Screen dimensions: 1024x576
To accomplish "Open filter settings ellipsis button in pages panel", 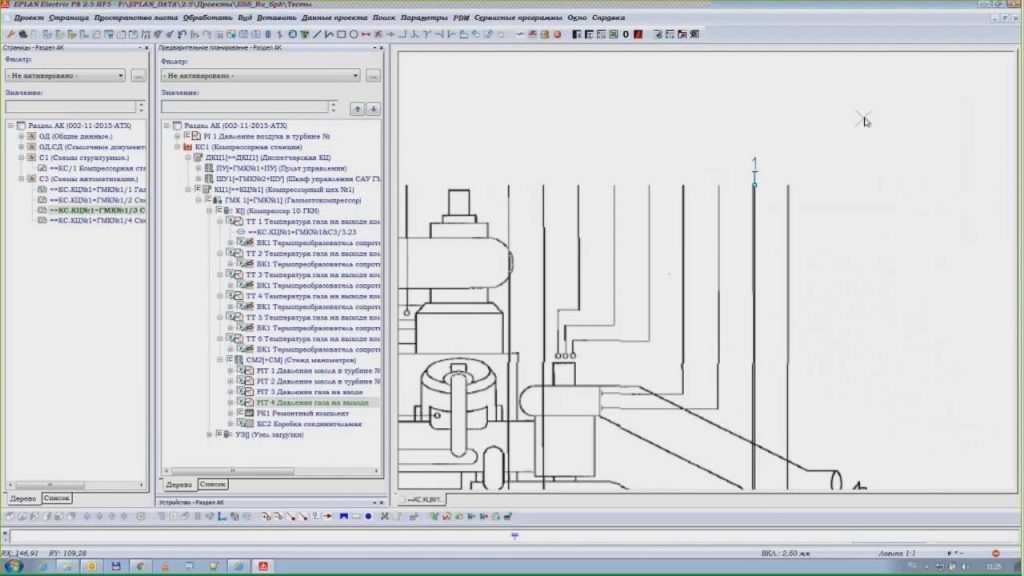I will [138, 76].
